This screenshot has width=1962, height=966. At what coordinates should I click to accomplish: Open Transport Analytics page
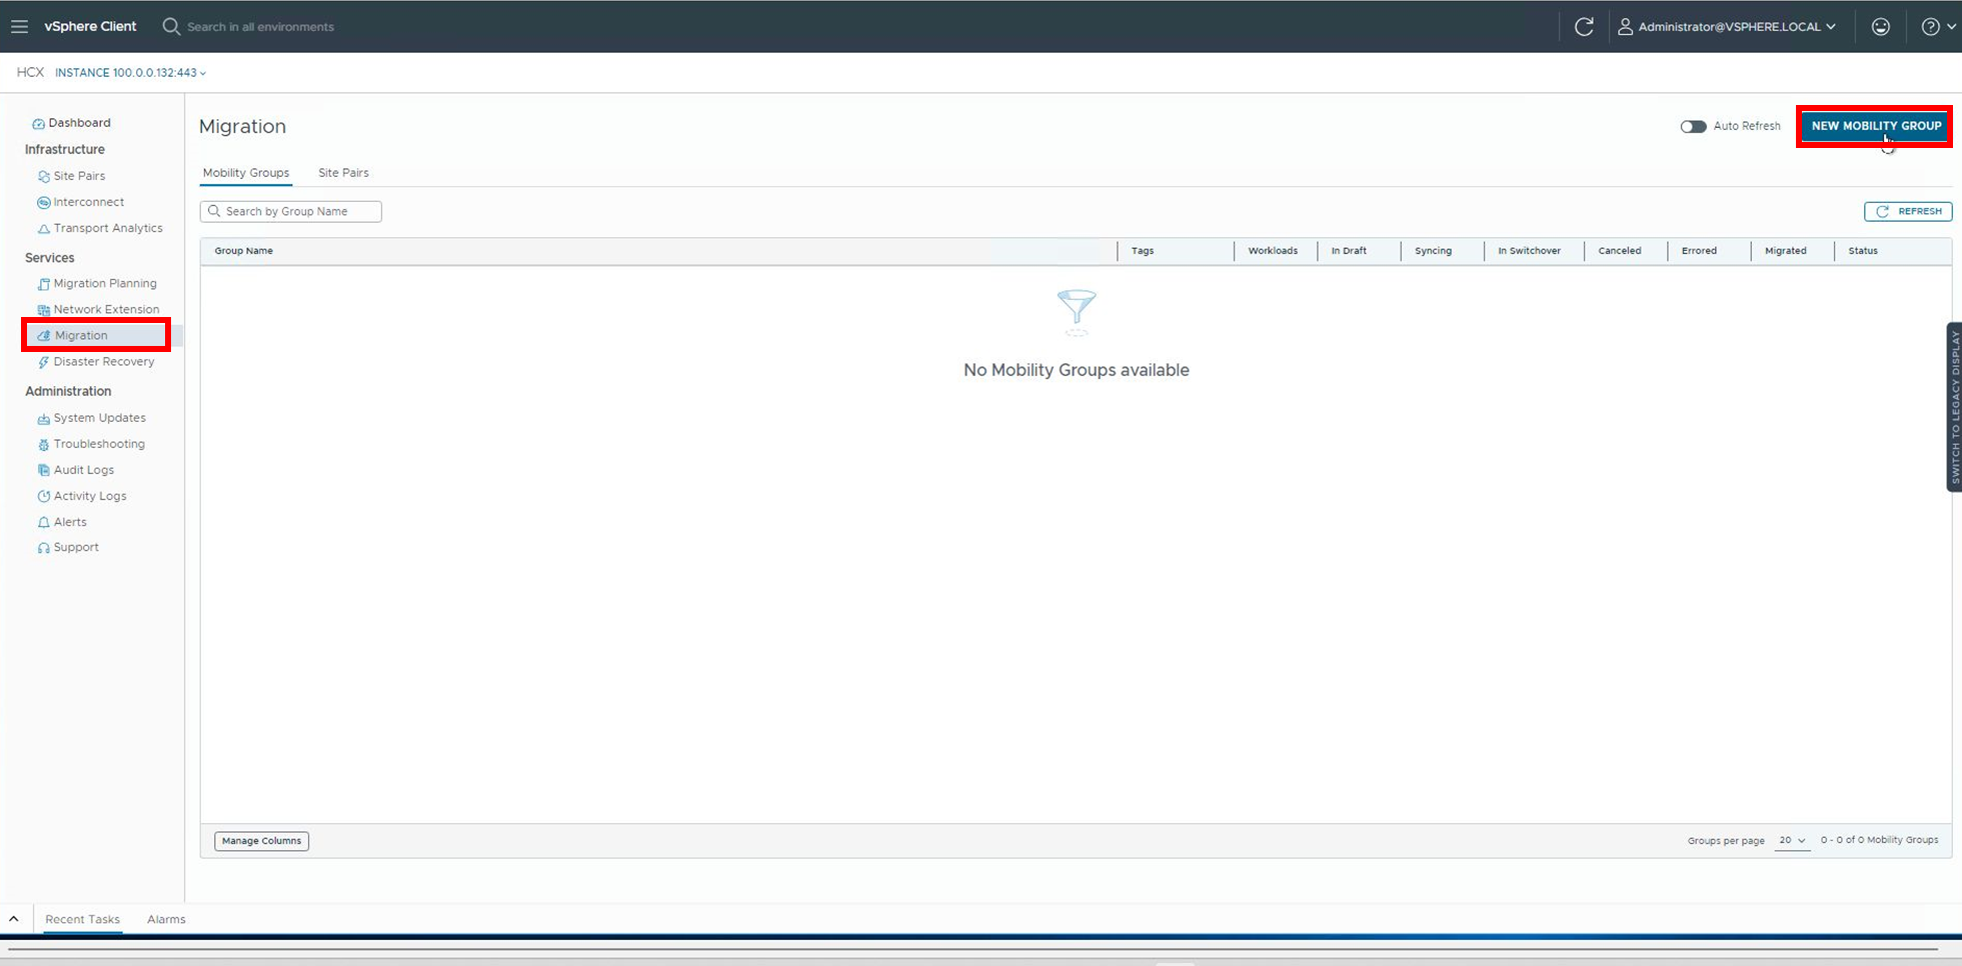(x=107, y=228)
